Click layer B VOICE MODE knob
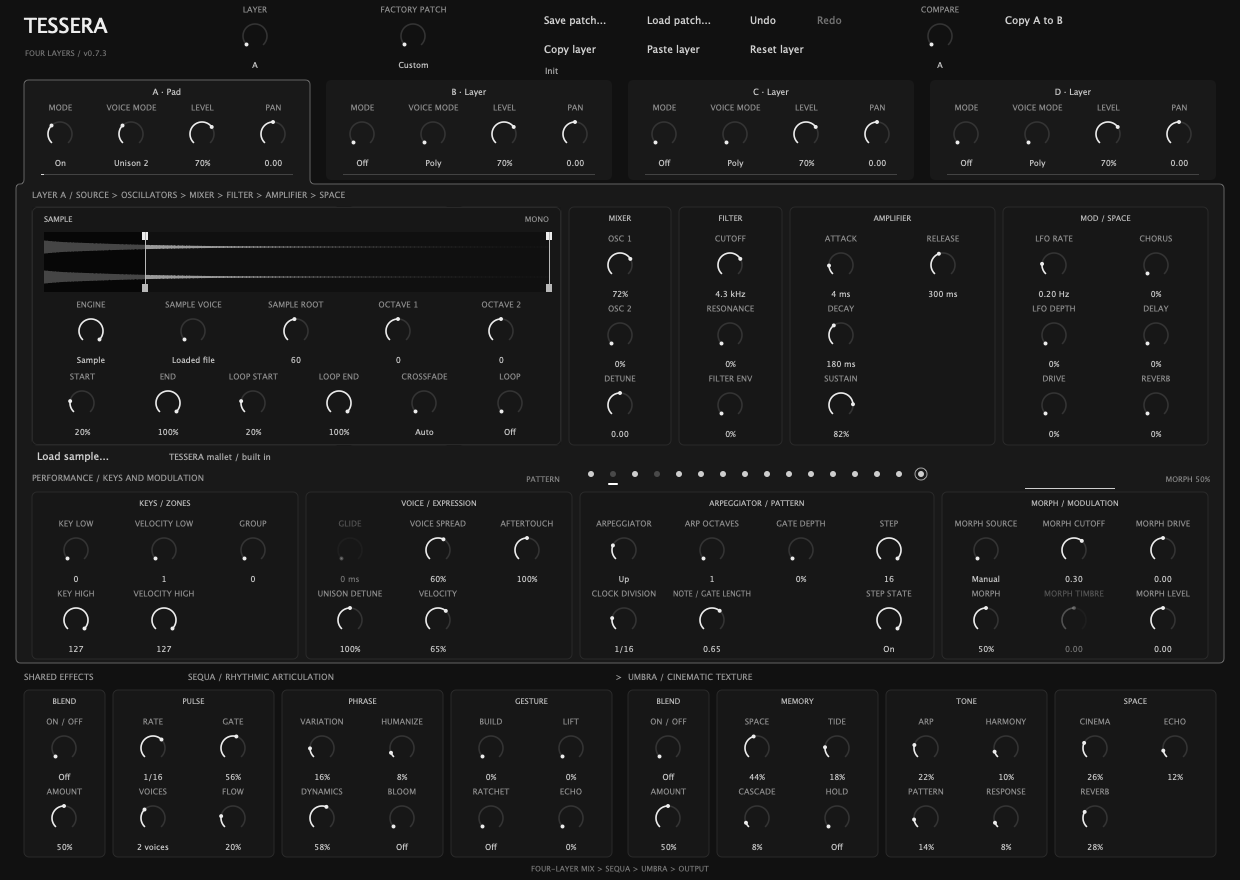 point(433,133)
